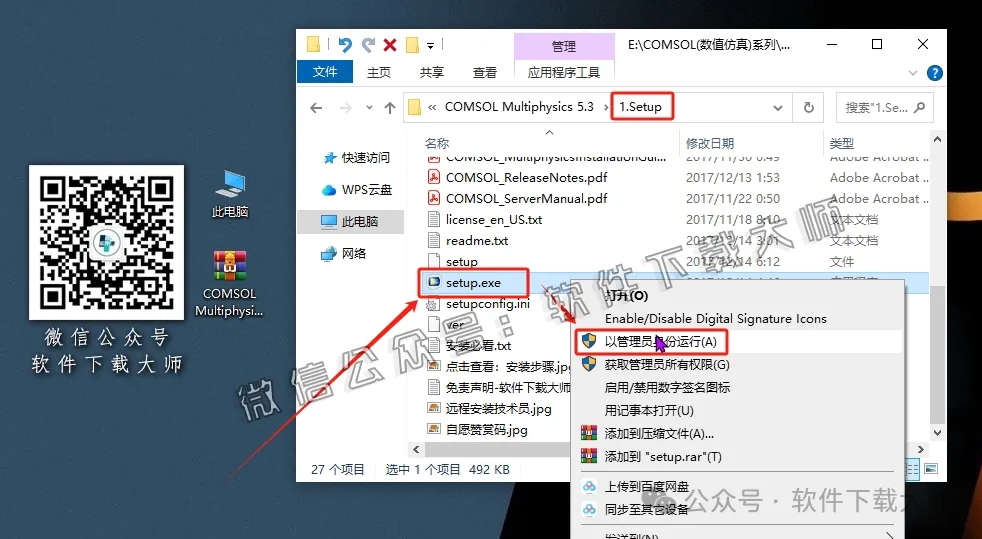Select COMSOL_ServerManual.pdf file
This screenshot has width=982, height=539.
[x=526, y=199]
